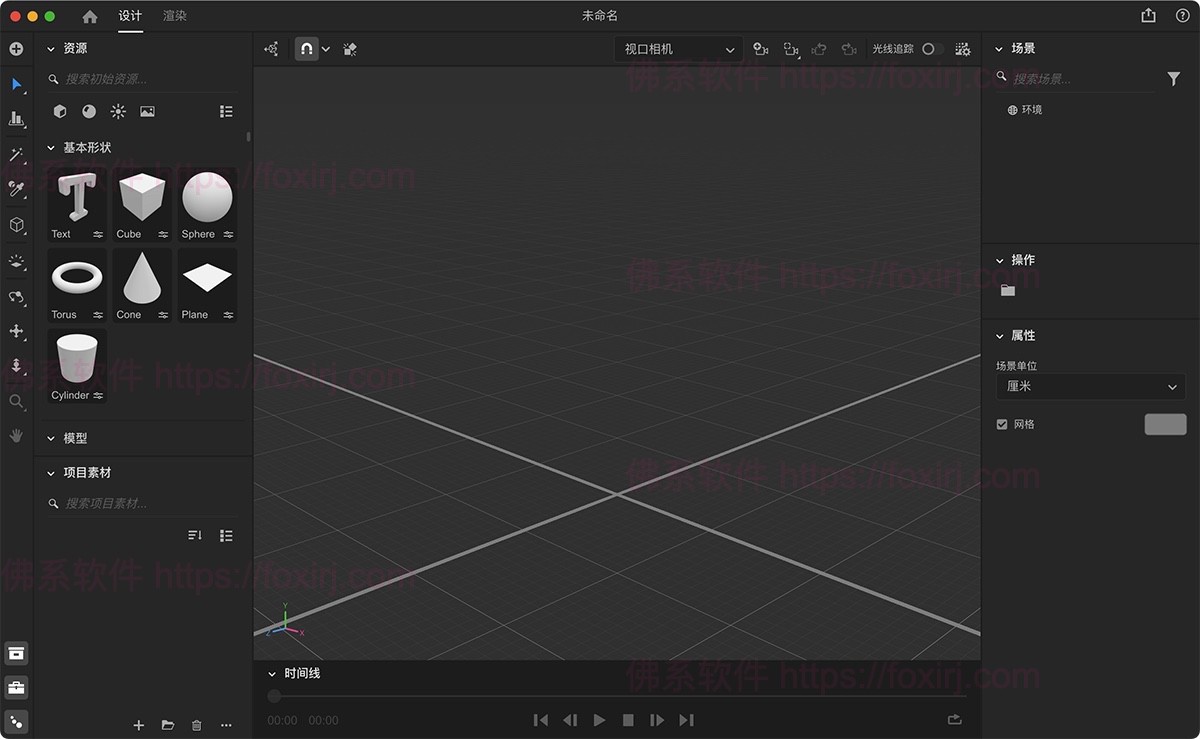Uncheck the 网格 grid checkbox
The width and height of the screenshot is (1200, 739).
[1002, 425]
